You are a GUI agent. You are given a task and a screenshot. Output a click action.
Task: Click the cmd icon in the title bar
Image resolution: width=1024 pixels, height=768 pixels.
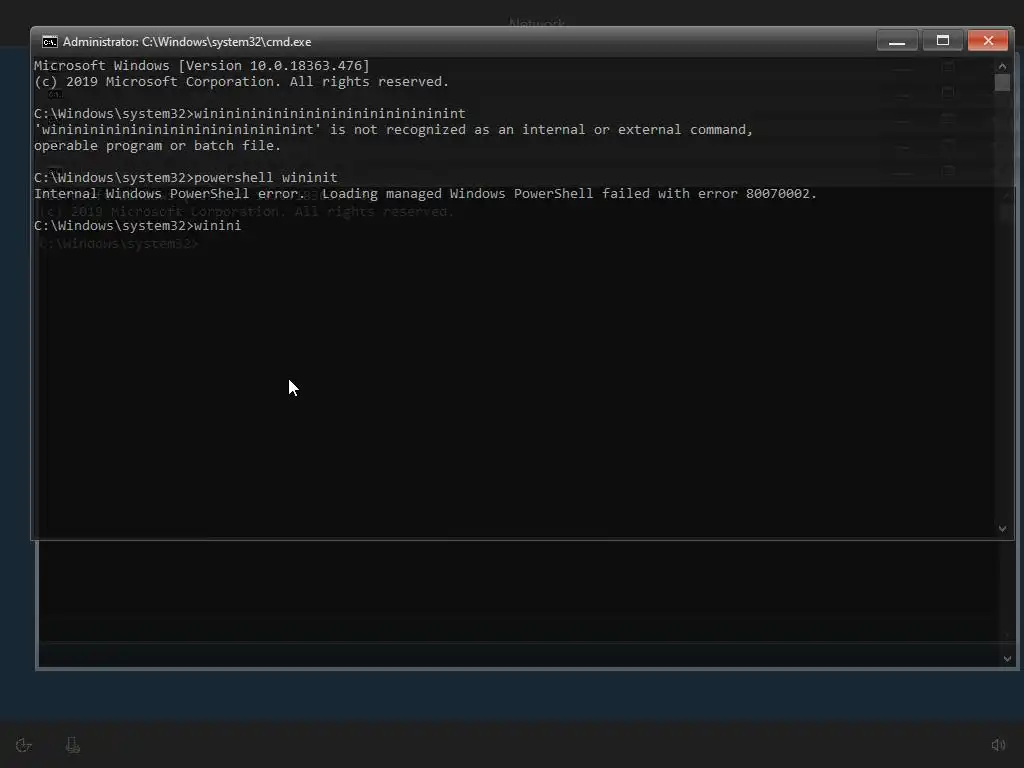(50, 42)
